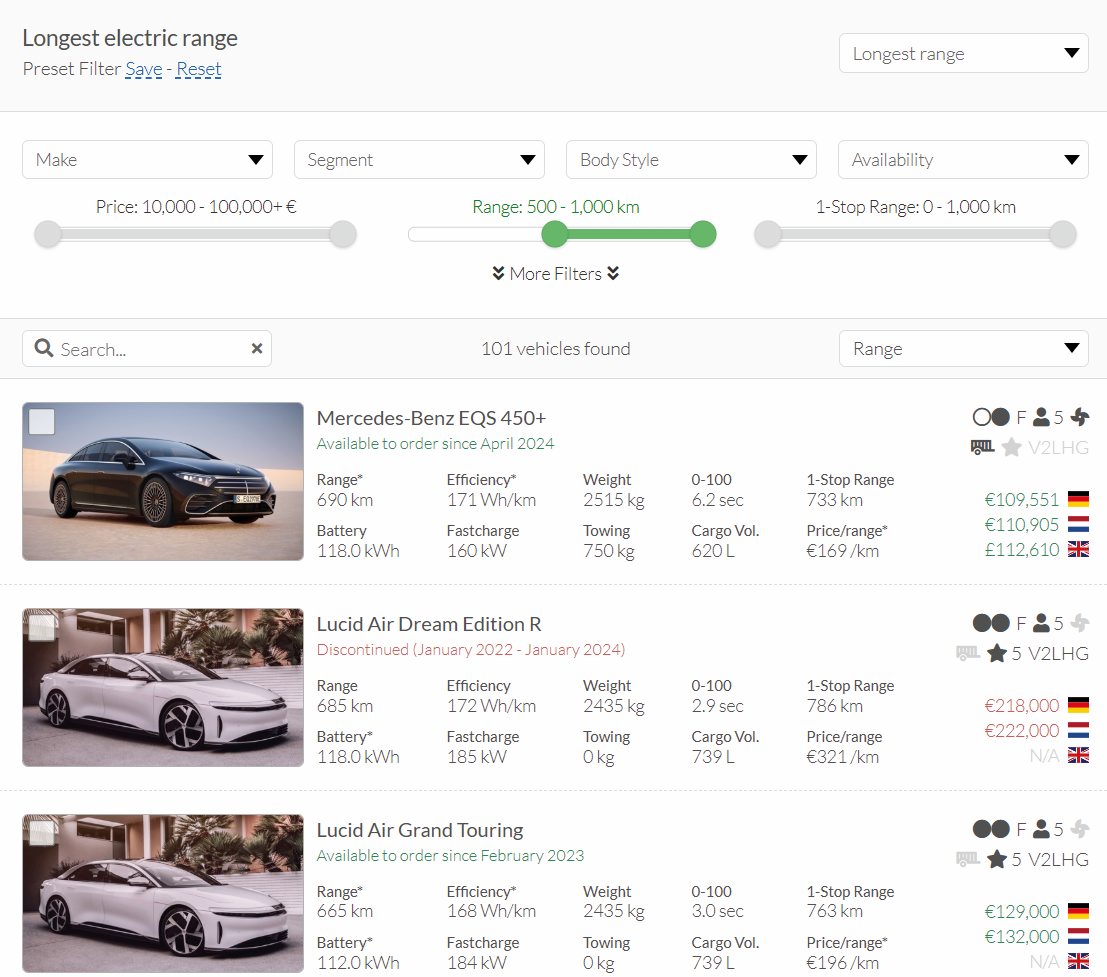The width and height of the screenshot is (1107, 977).
Task: Click the Save preset filter link
Action: pos(143,69)
